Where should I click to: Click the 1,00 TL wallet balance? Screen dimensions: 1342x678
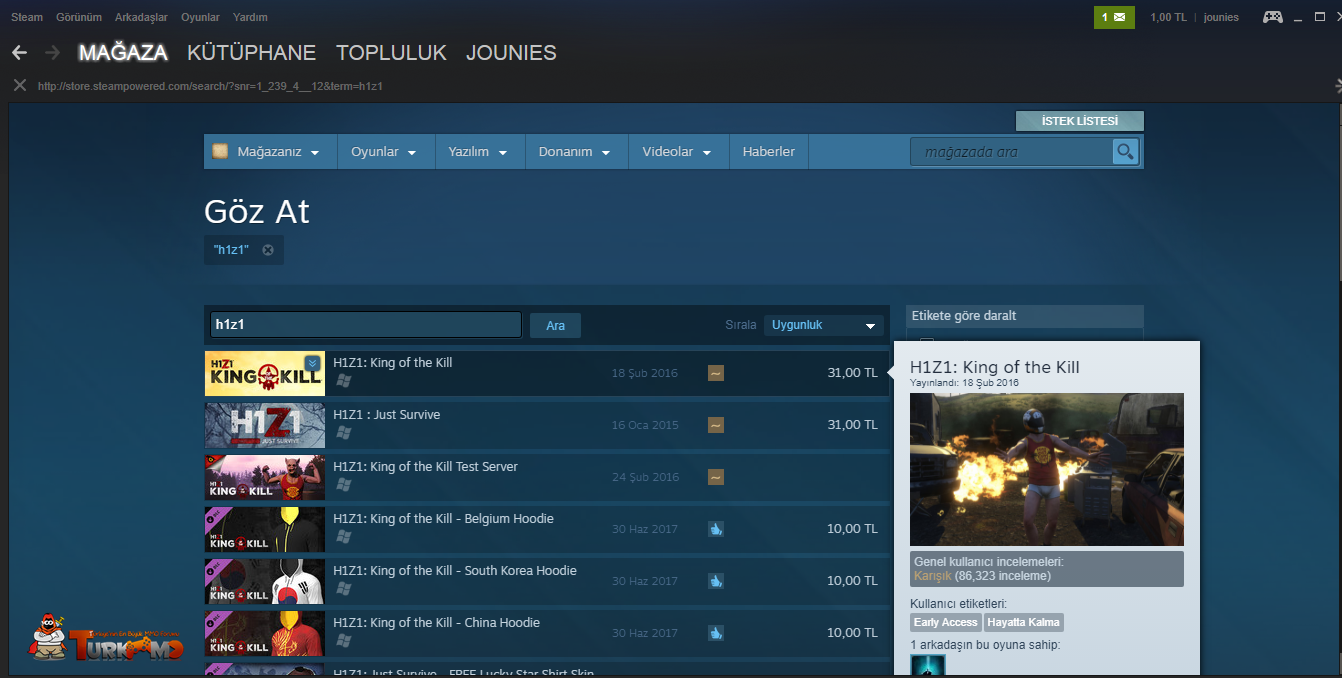tap(1168, 17)
